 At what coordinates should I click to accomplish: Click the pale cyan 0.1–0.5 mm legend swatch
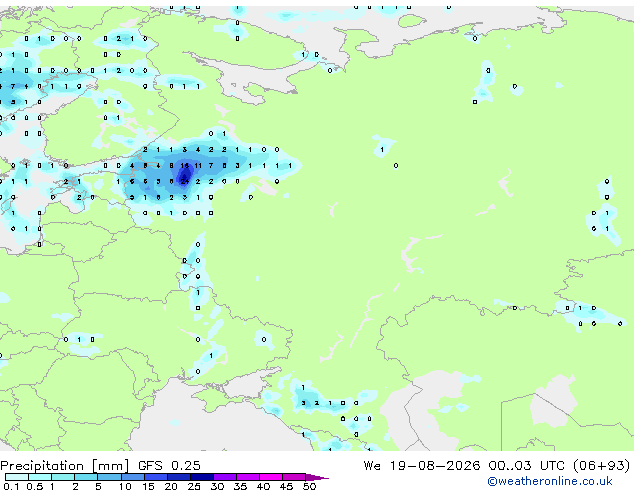(x=17, y=477)
